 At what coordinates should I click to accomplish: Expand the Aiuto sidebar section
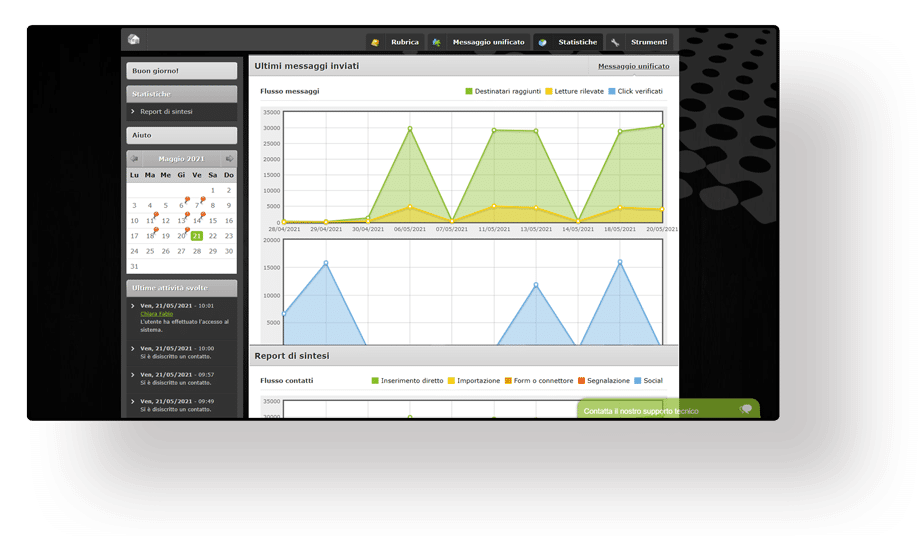pos(181,135)
